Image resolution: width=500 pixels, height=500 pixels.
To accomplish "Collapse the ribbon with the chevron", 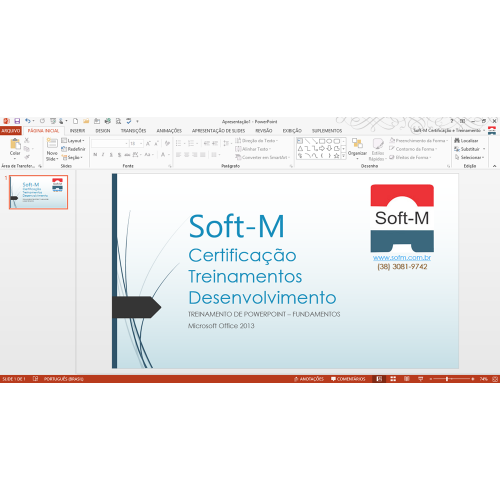I will coord(494,166).
